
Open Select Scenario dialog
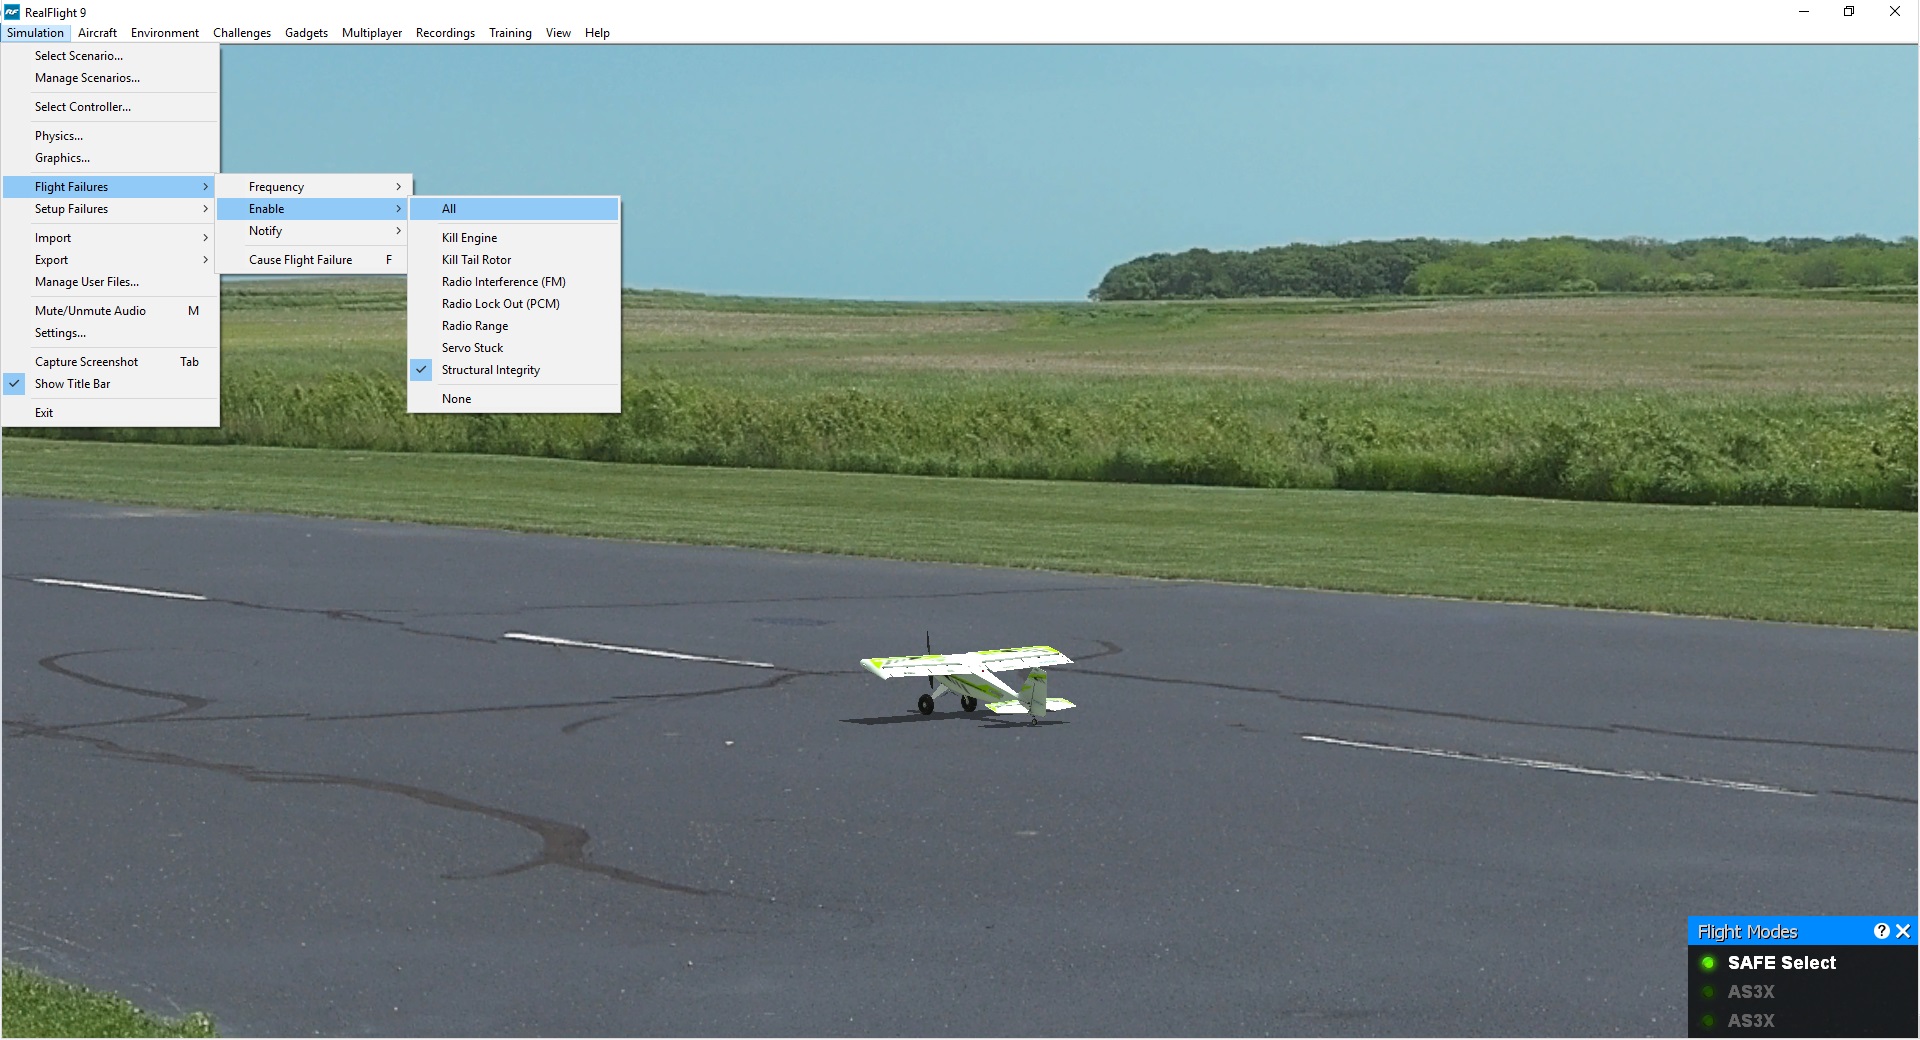pyautogui.click(x=79, y=56)
